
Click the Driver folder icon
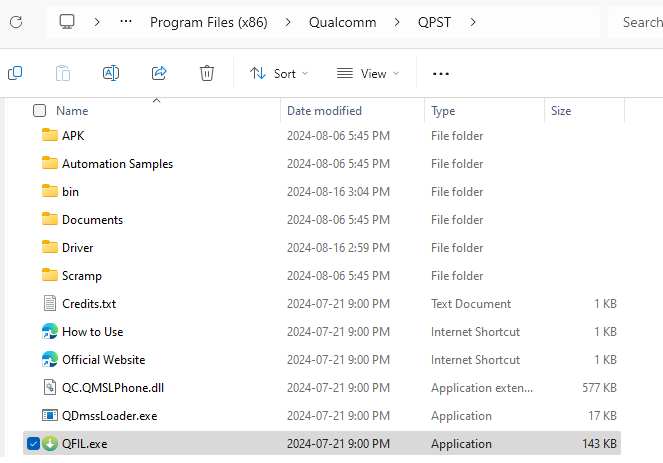tap(50, 247)
